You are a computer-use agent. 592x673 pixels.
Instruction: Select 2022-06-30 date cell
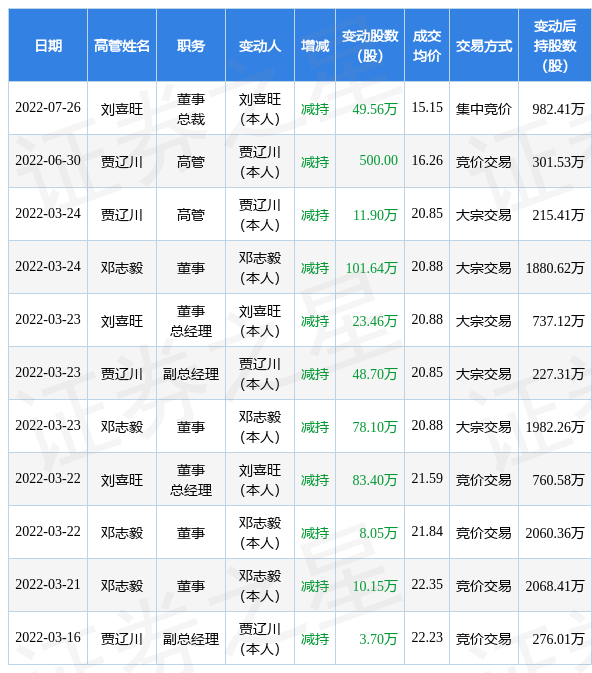coord(48,161)
